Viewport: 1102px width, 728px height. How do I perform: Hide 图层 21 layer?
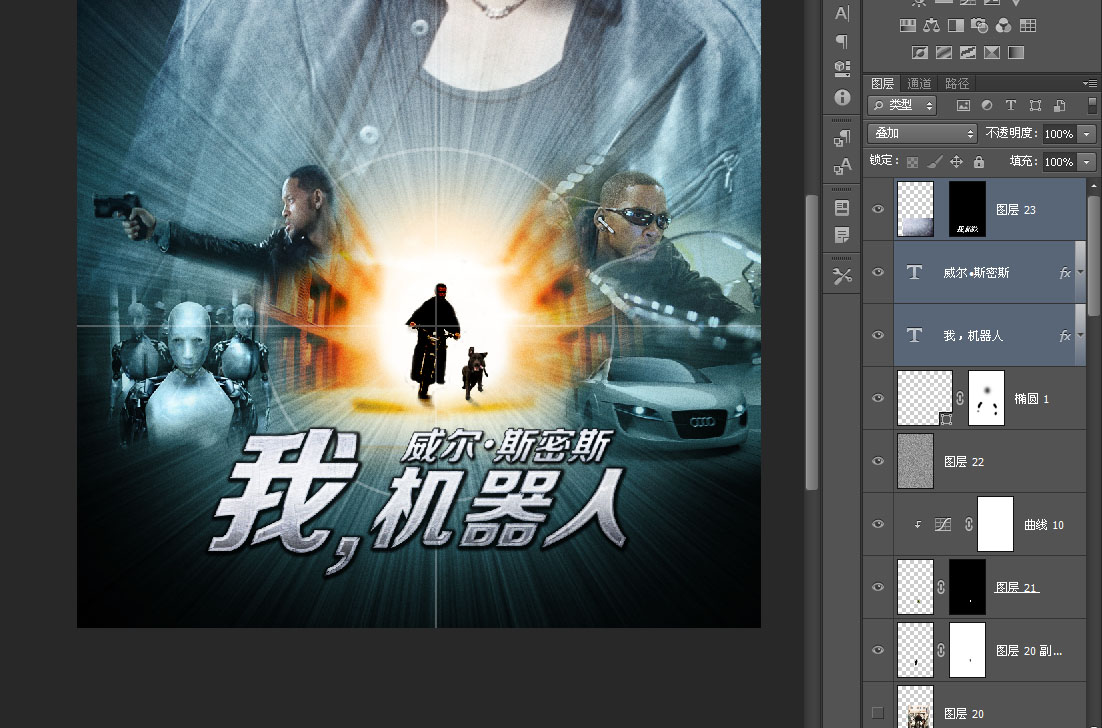[878, 587]
